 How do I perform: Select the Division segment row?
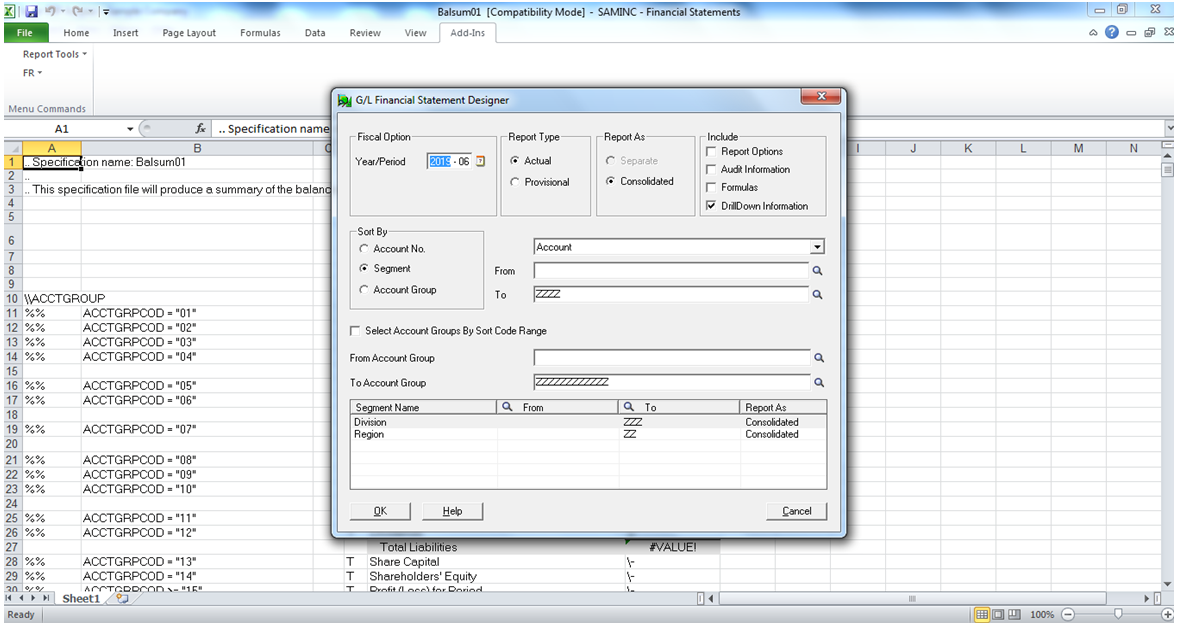pyautogui.click(x=588, y=423)
